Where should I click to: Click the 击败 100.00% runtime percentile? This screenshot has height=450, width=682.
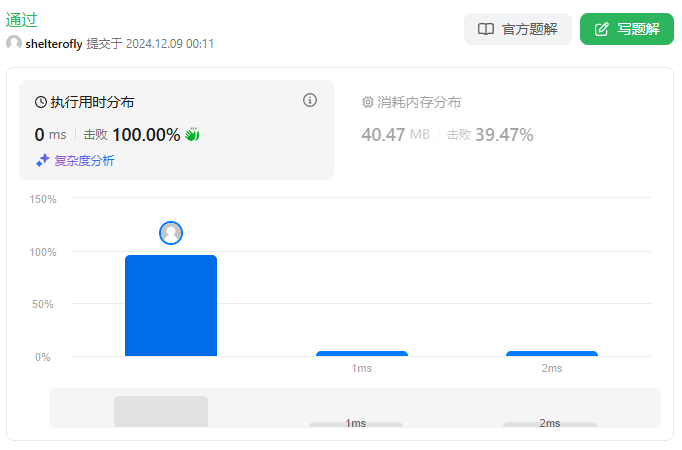pyautogui.click(x=132, y=135)
